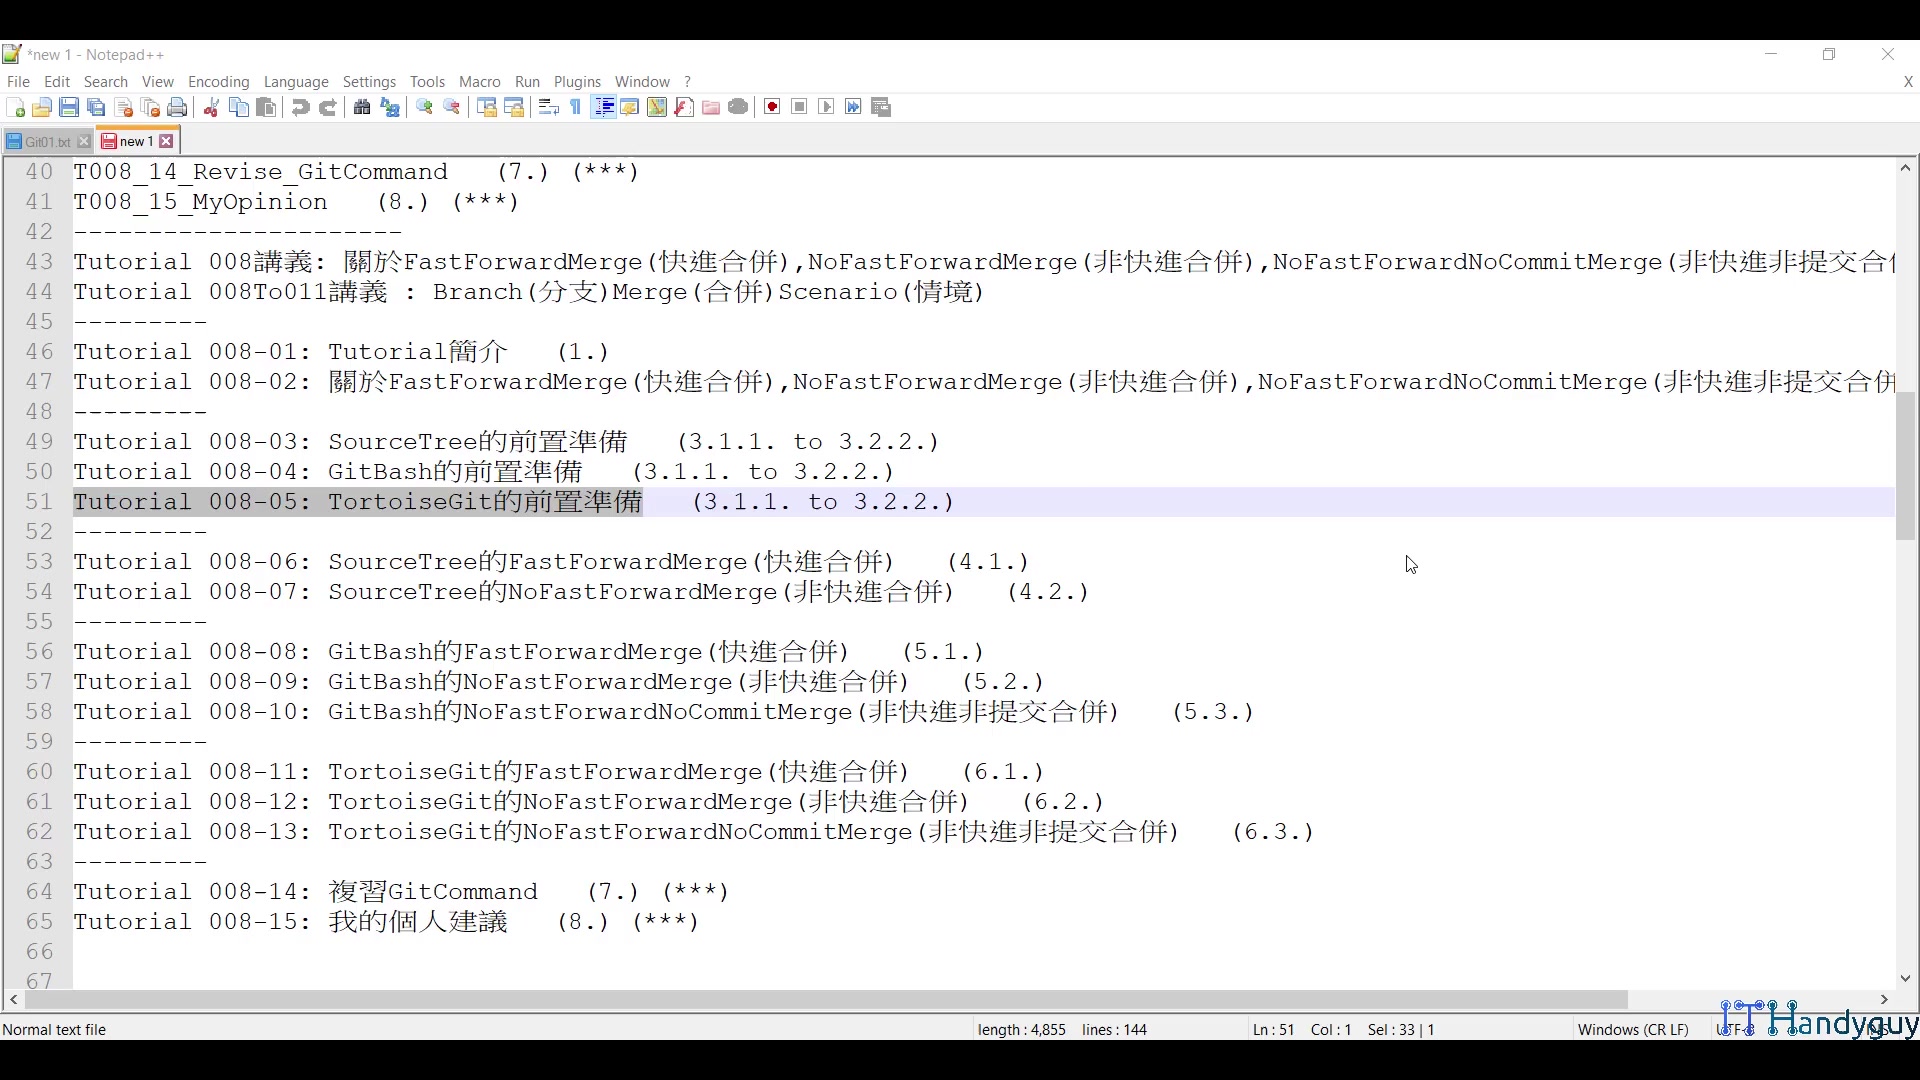The width and height of the screenshot is (1920, 1080).
Task: Start macro recording with red record icon
Action: click(772, 108)
